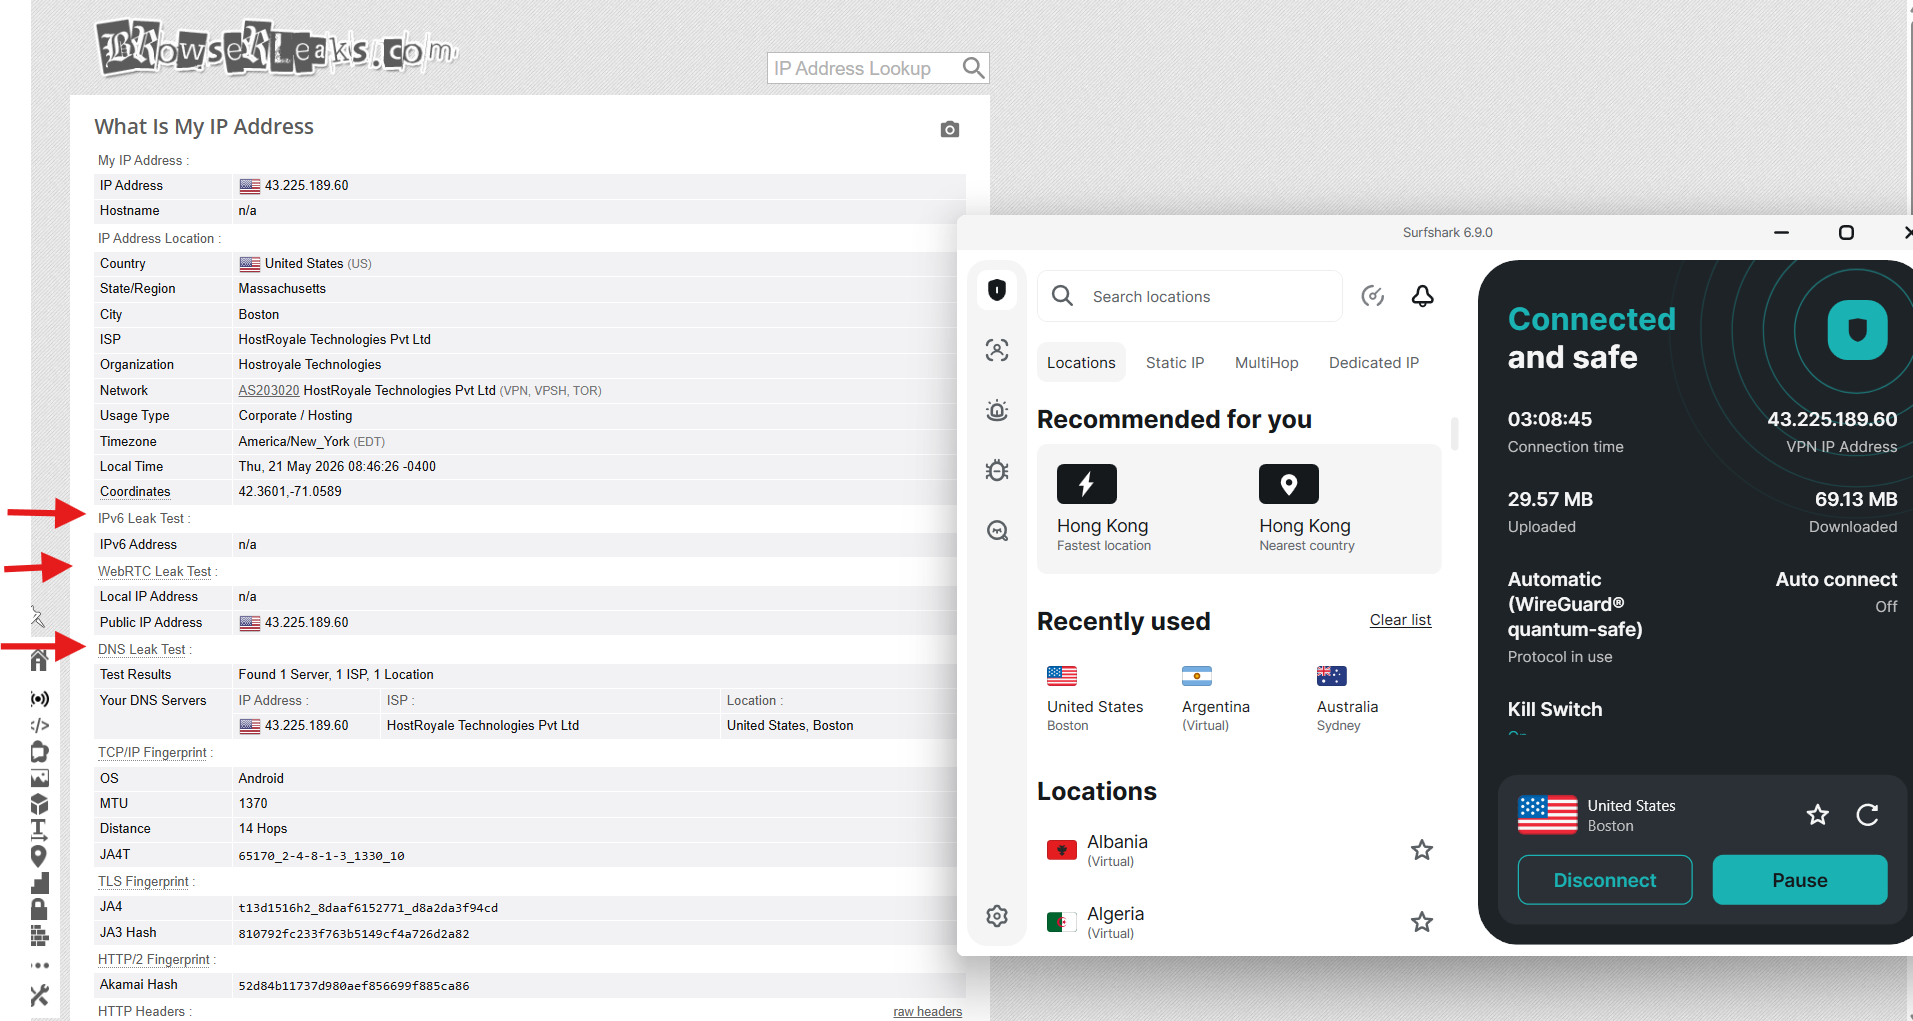
Task: Open Surfshark notifications bell
Action: pyautogui.click(x=1423, y=296)
